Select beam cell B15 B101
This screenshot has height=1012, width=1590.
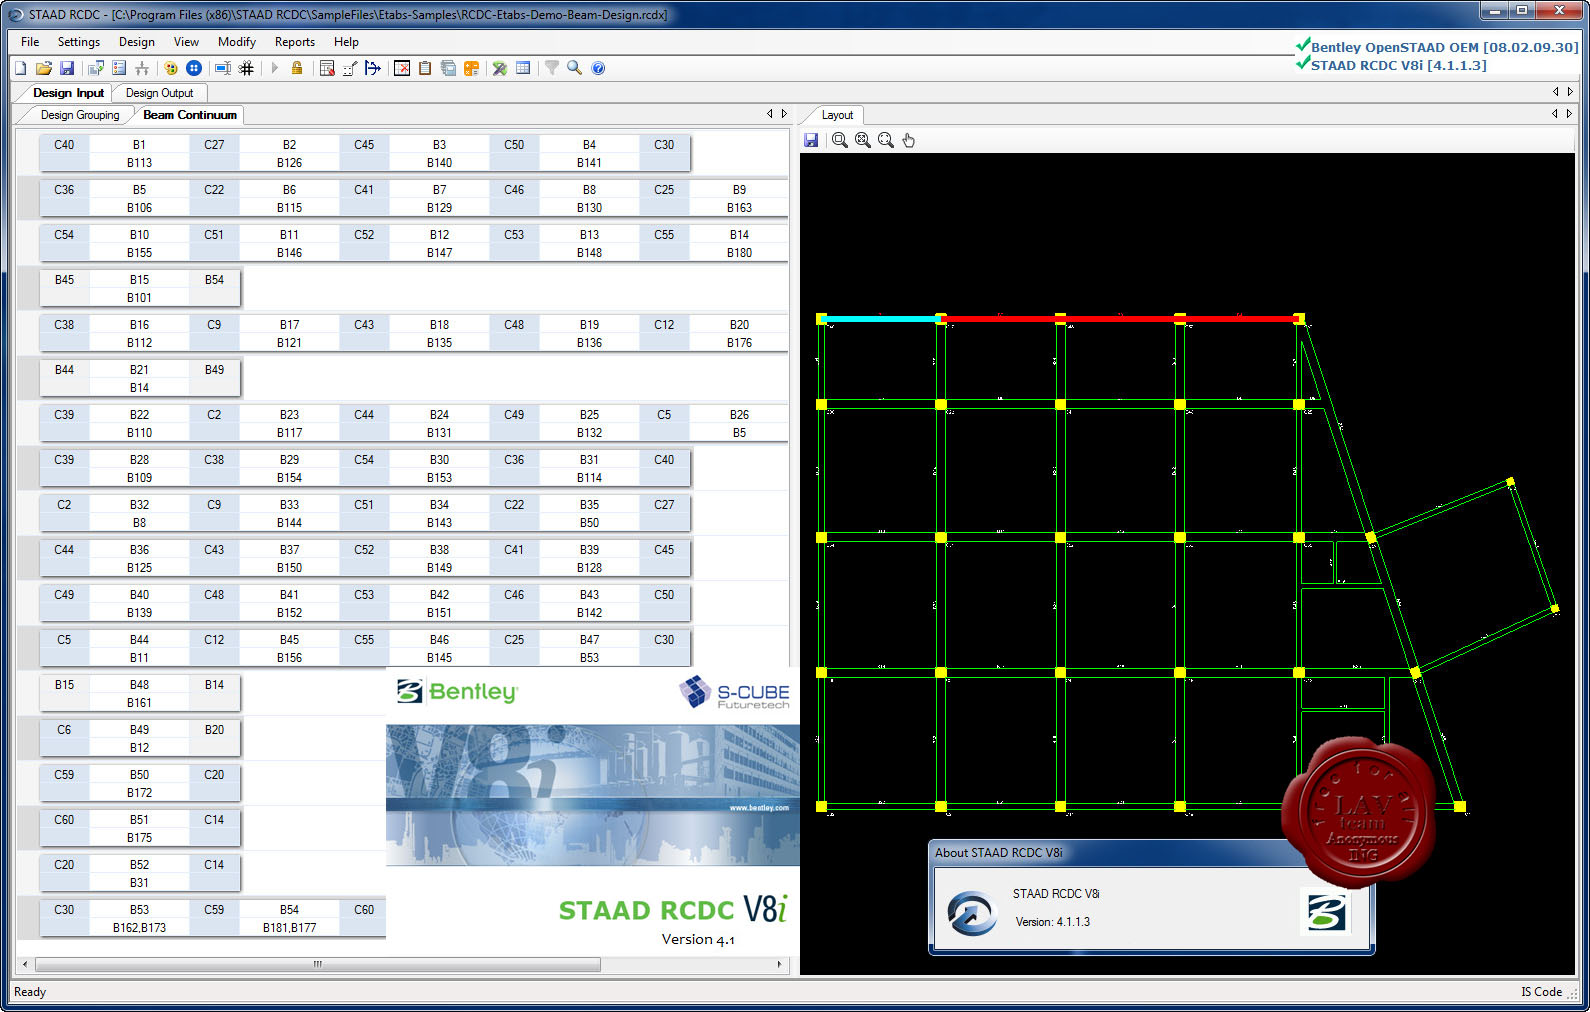(x=140, y=289)
